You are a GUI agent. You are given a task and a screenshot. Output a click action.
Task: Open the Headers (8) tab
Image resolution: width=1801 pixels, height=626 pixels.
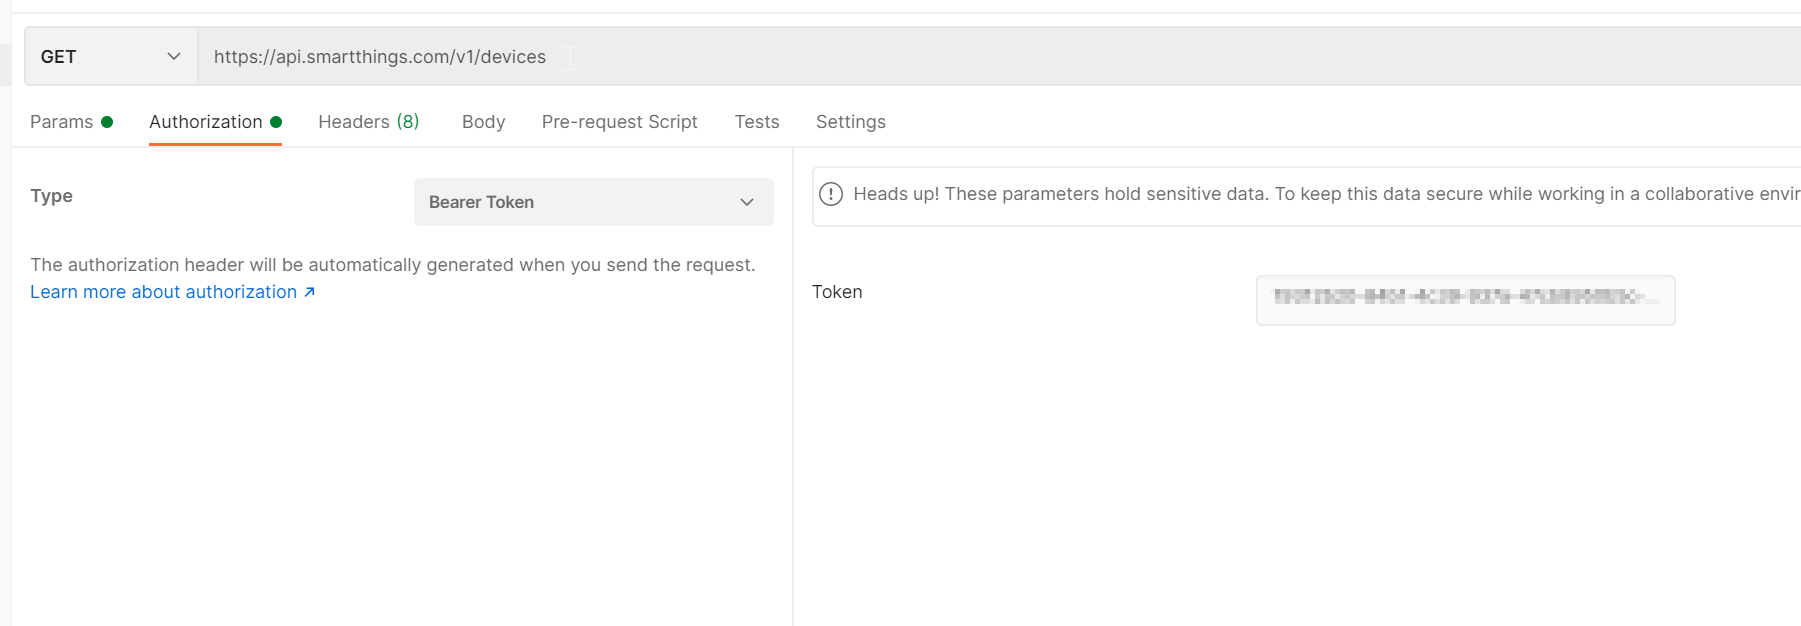click(x=368, y=122)
